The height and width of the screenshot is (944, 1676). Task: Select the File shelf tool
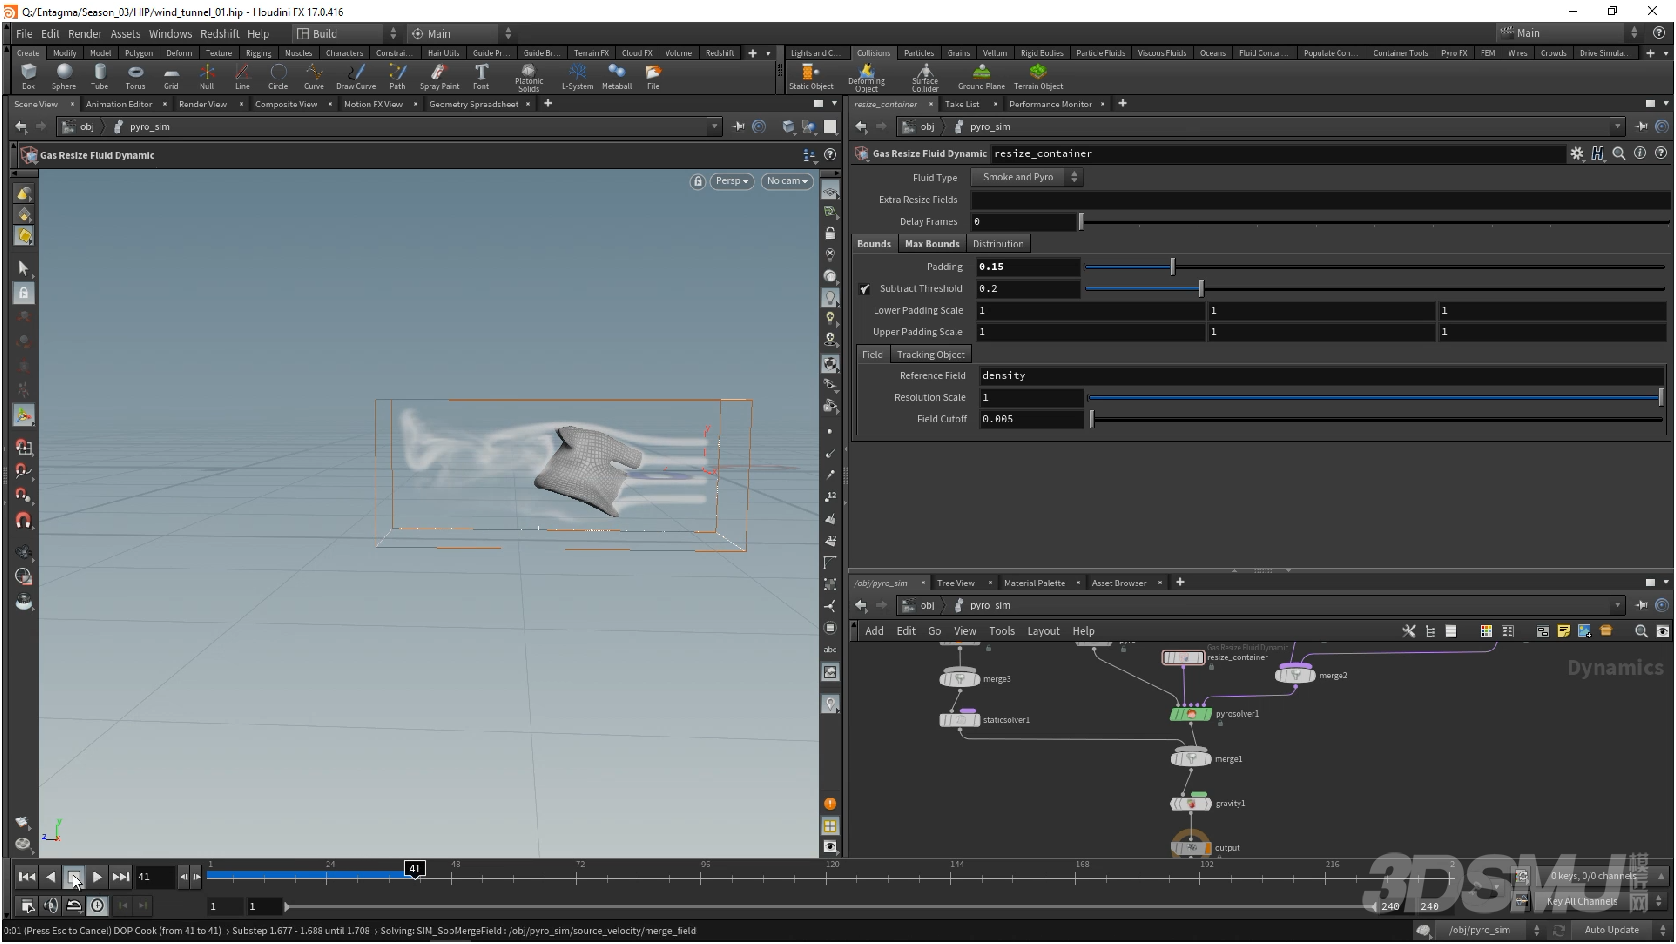click(653, 77)
